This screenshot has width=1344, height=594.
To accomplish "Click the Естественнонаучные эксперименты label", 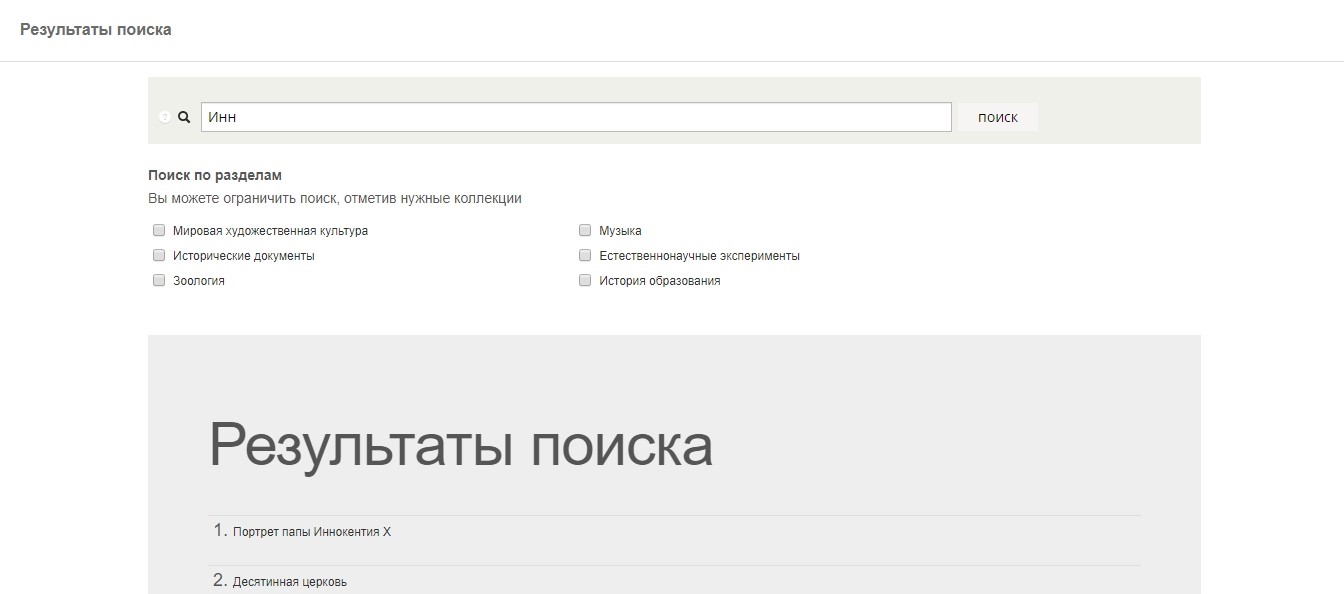I will (x=699, y=256).
